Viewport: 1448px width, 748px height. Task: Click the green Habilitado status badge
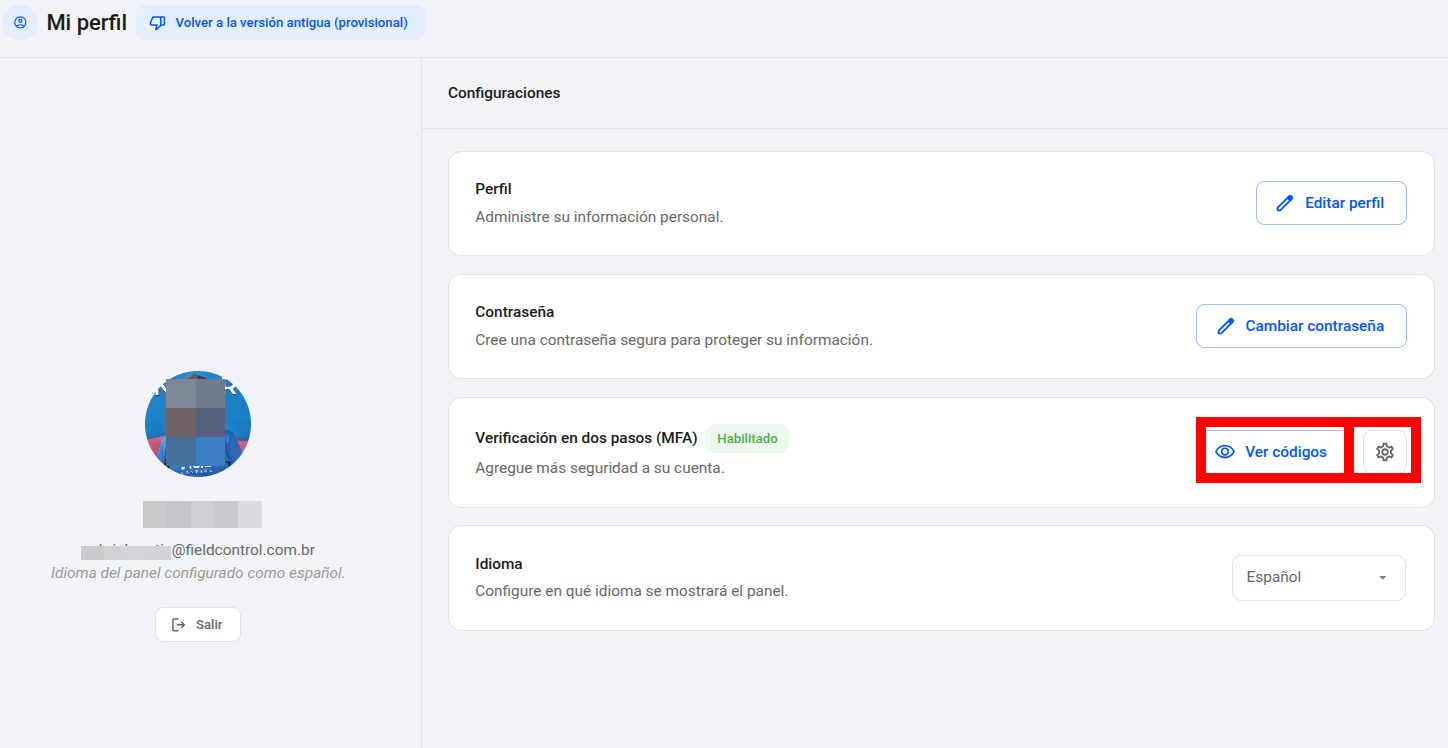coord(747,438)
